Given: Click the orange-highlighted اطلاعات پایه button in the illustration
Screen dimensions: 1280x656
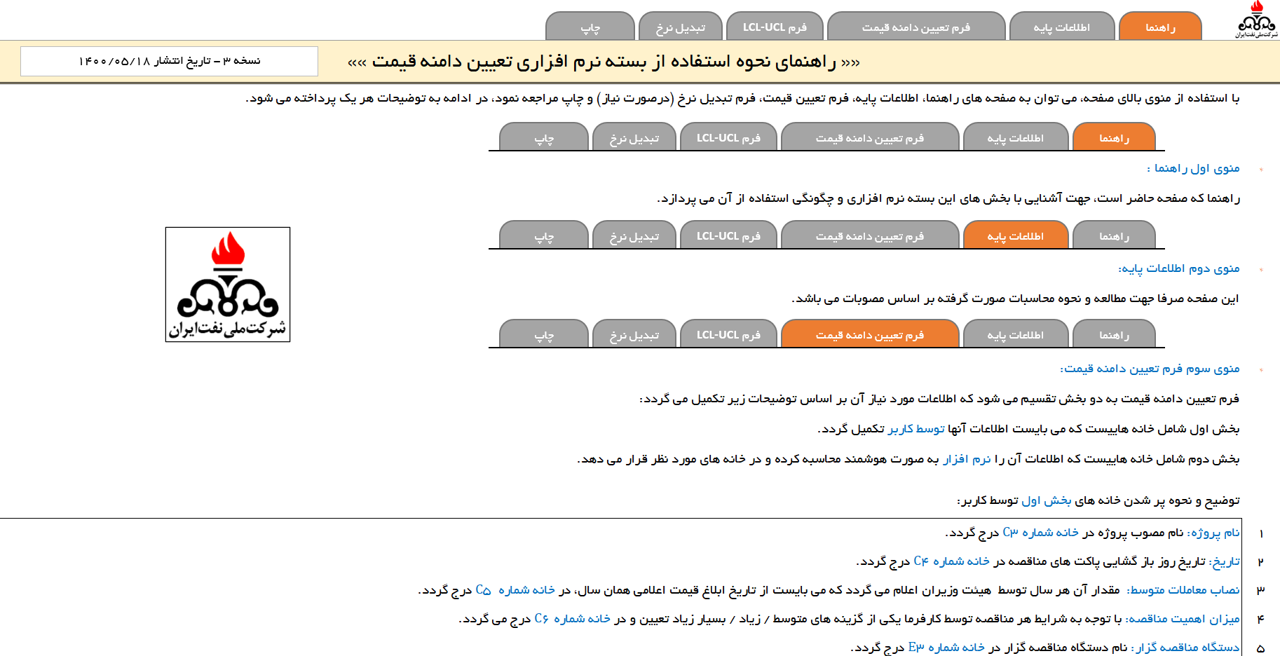Looking at the screenshot, I should pyautogui.click(x=1015, y=236).
